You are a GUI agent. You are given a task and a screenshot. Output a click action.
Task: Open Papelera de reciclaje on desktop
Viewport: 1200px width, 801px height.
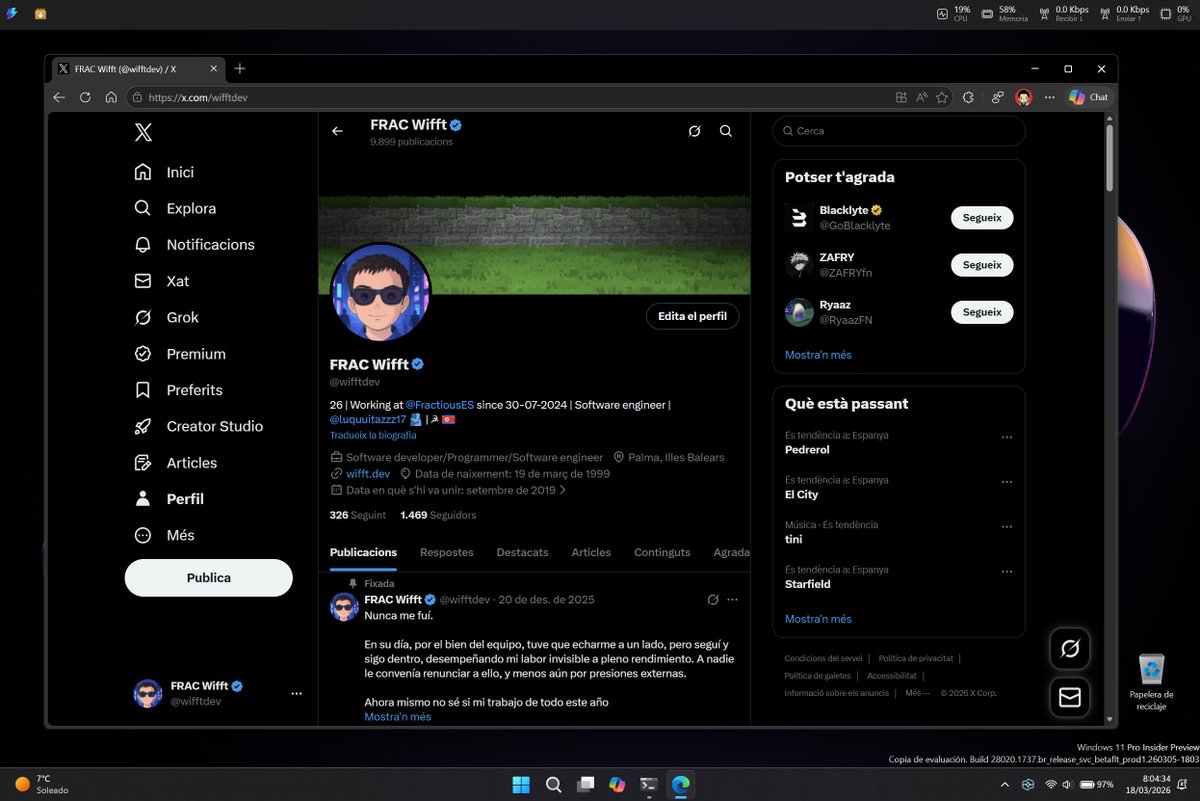click(1152, 682)
